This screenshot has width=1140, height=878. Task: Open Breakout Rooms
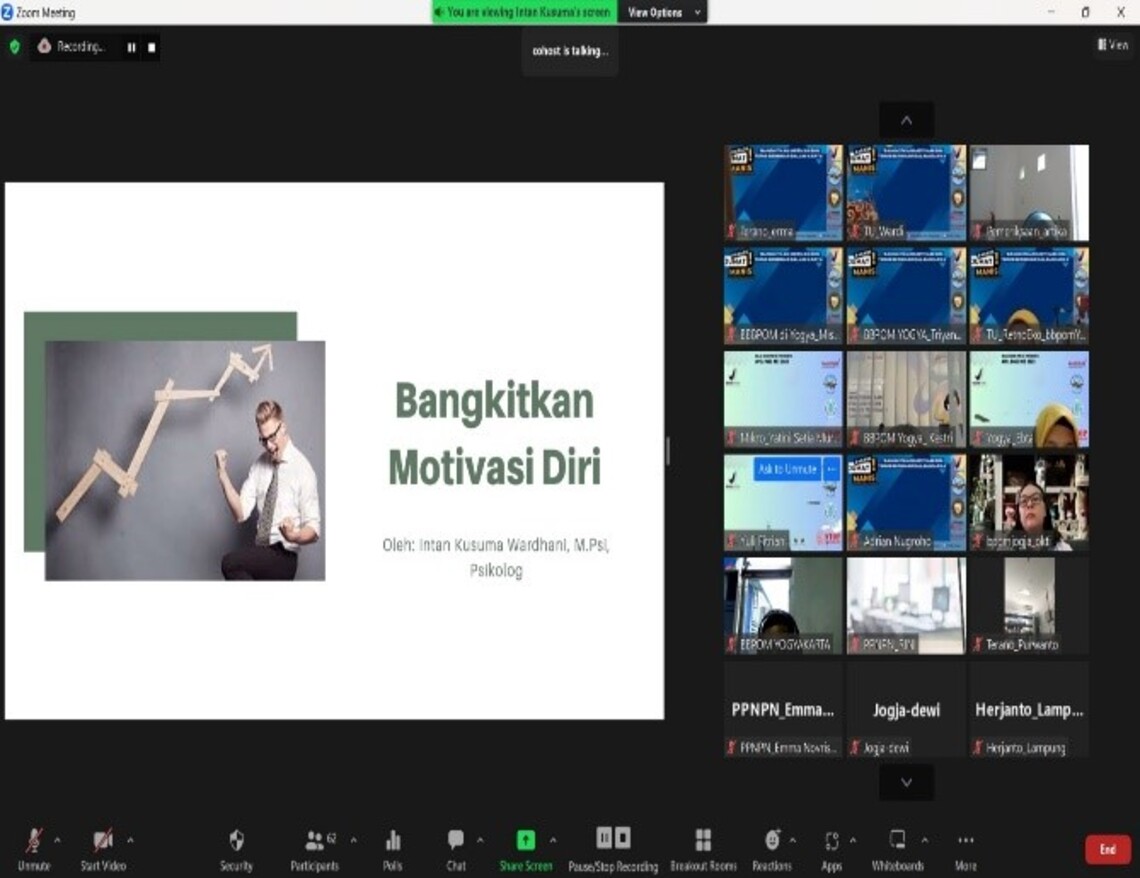click(703, 841)
